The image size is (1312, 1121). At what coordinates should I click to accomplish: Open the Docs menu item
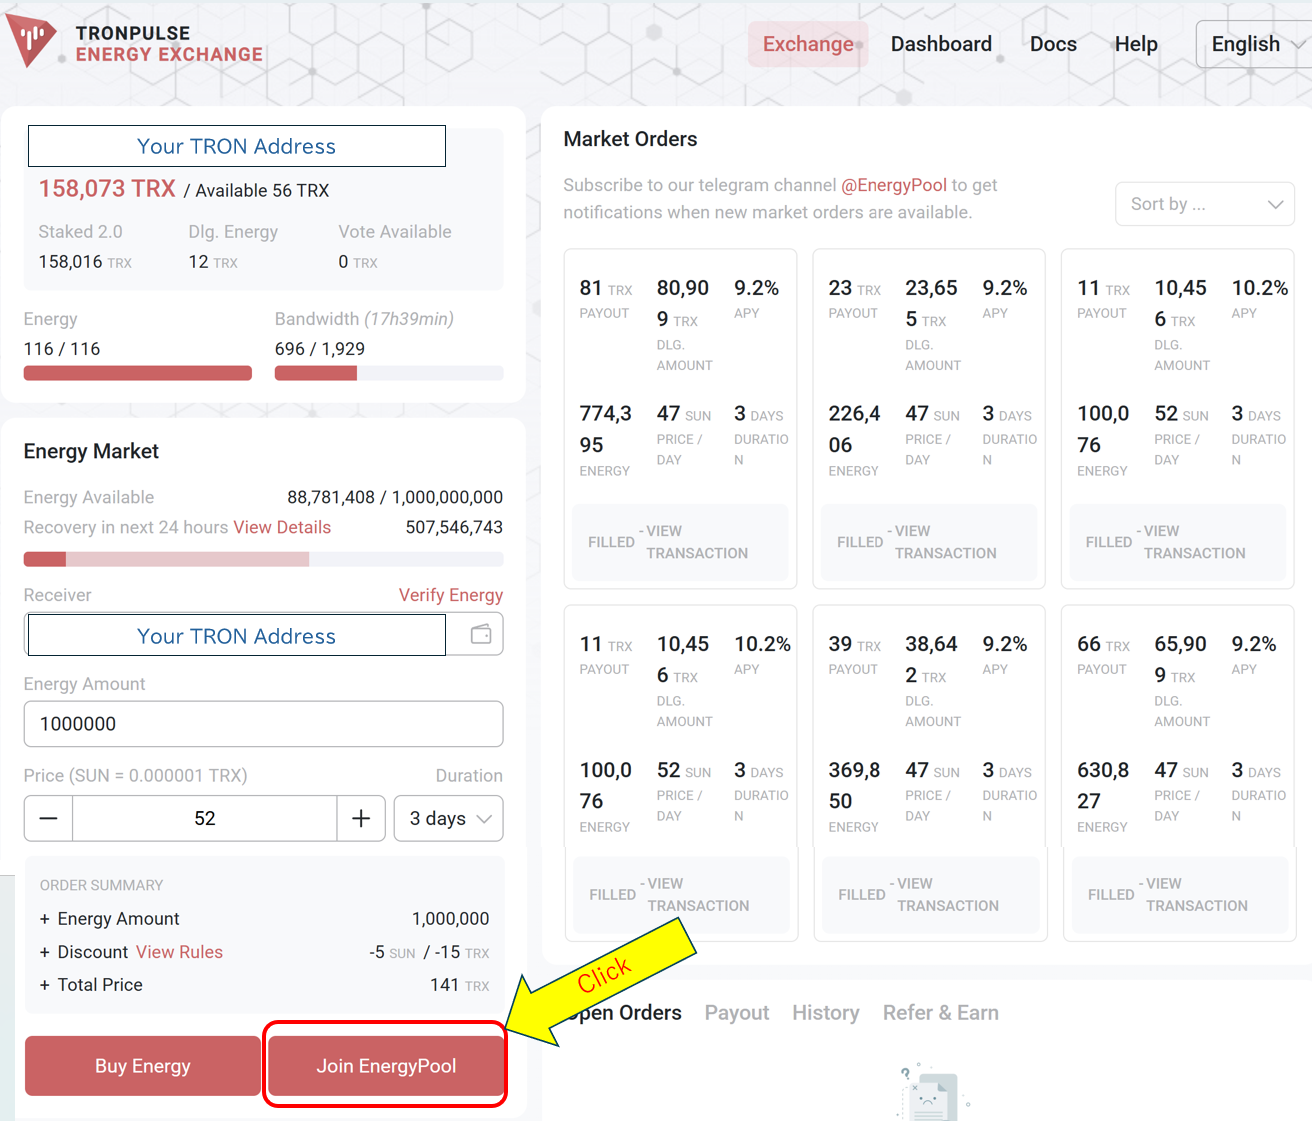coord(1053,44)
